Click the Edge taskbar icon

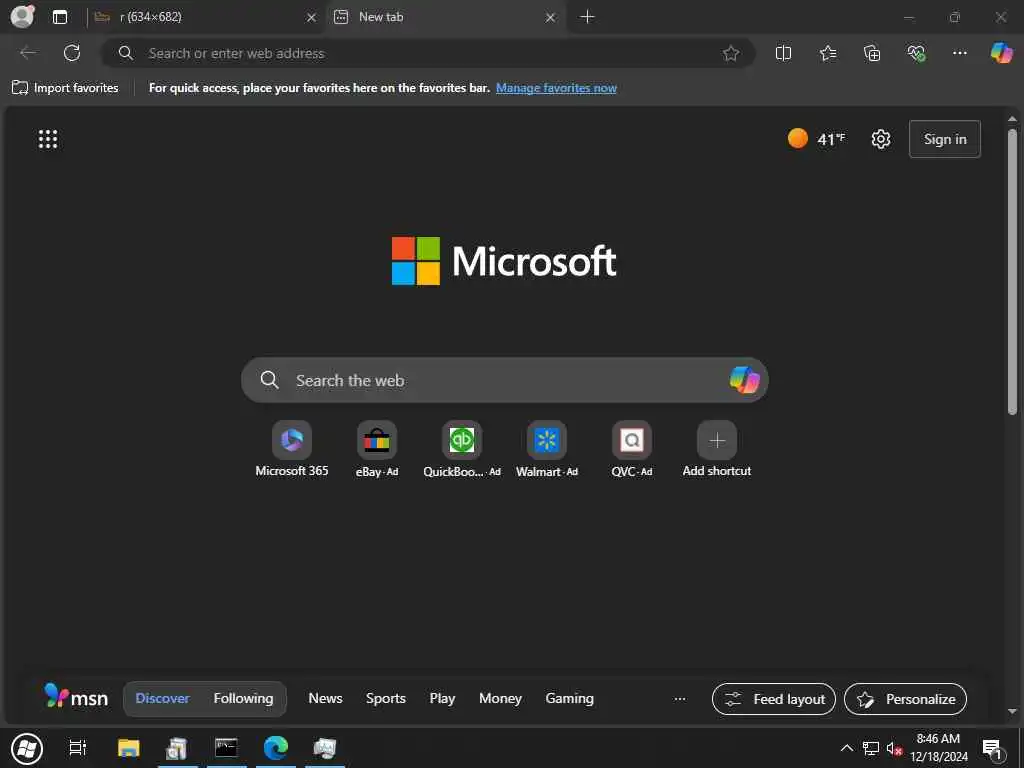coord(276,748)
